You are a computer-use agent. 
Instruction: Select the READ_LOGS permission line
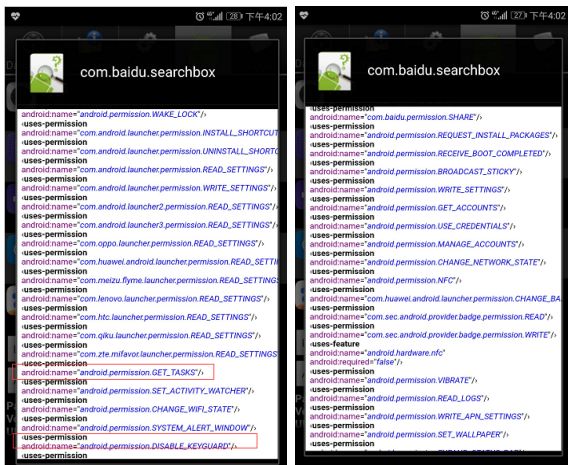click(400, 398)
